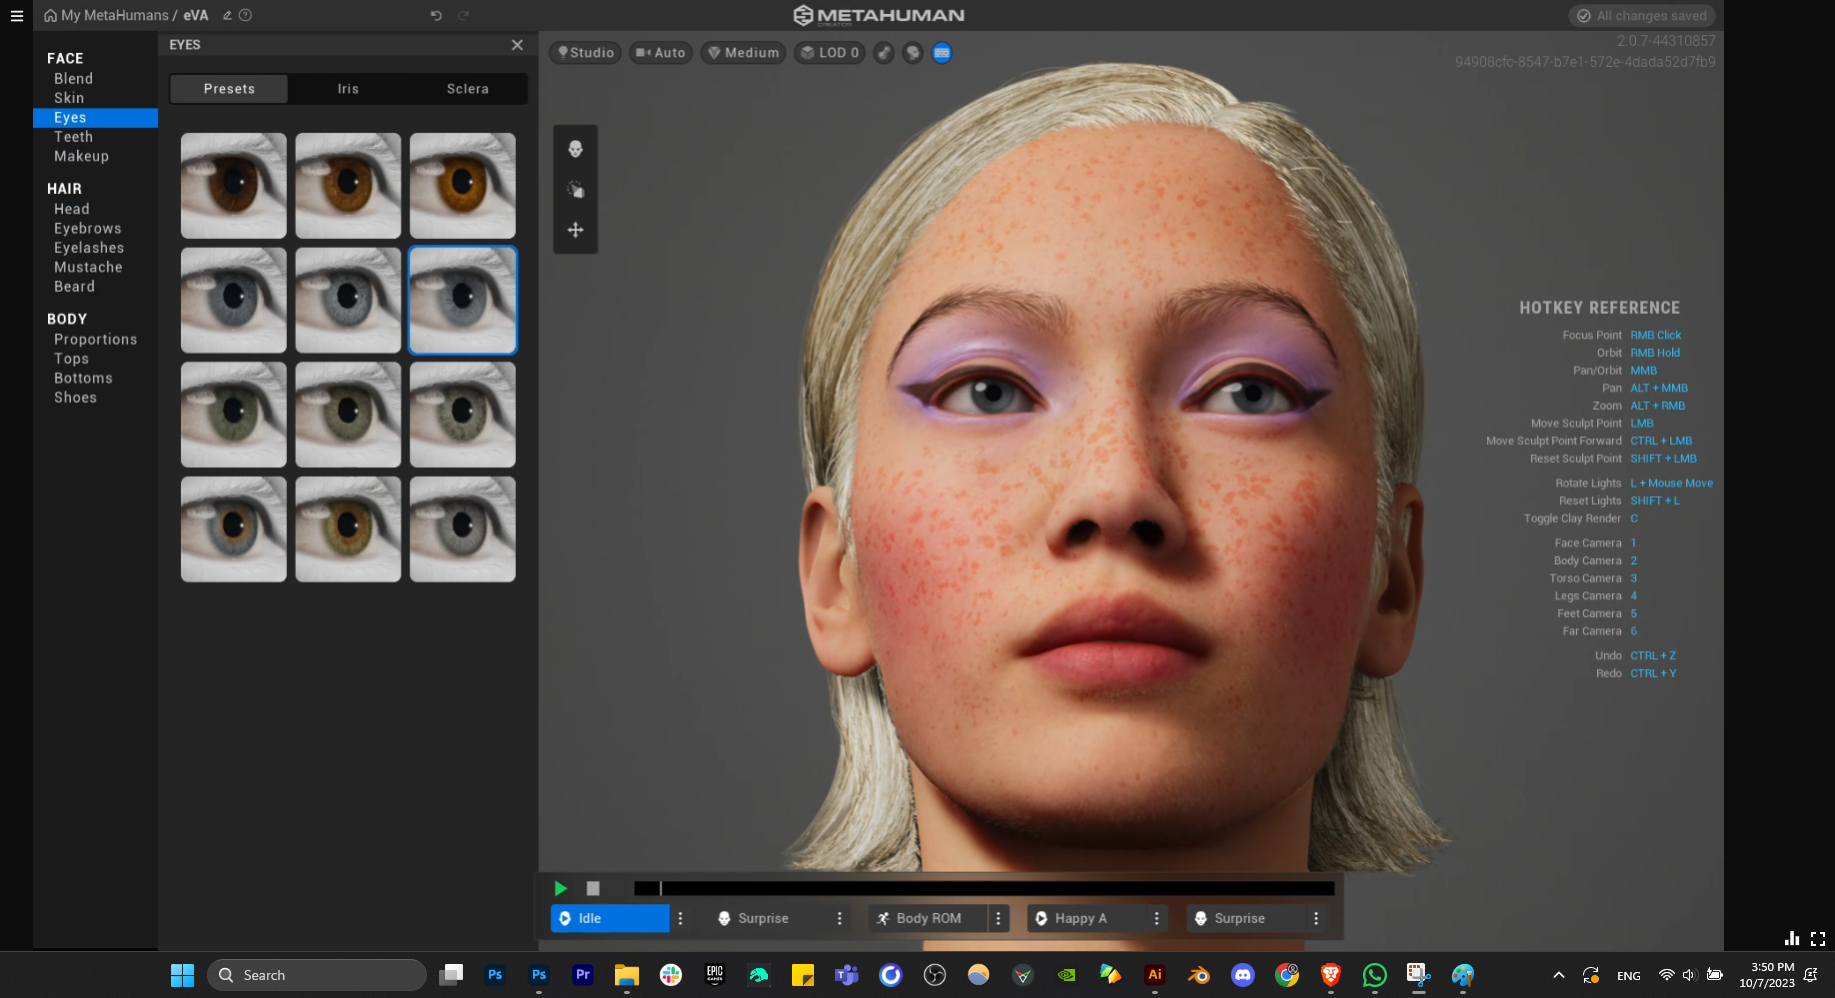The height and width of the screenshot is (998, 1835).
Task: Open the LOD 0 level dropdown
Action: [x=830, y=53]
